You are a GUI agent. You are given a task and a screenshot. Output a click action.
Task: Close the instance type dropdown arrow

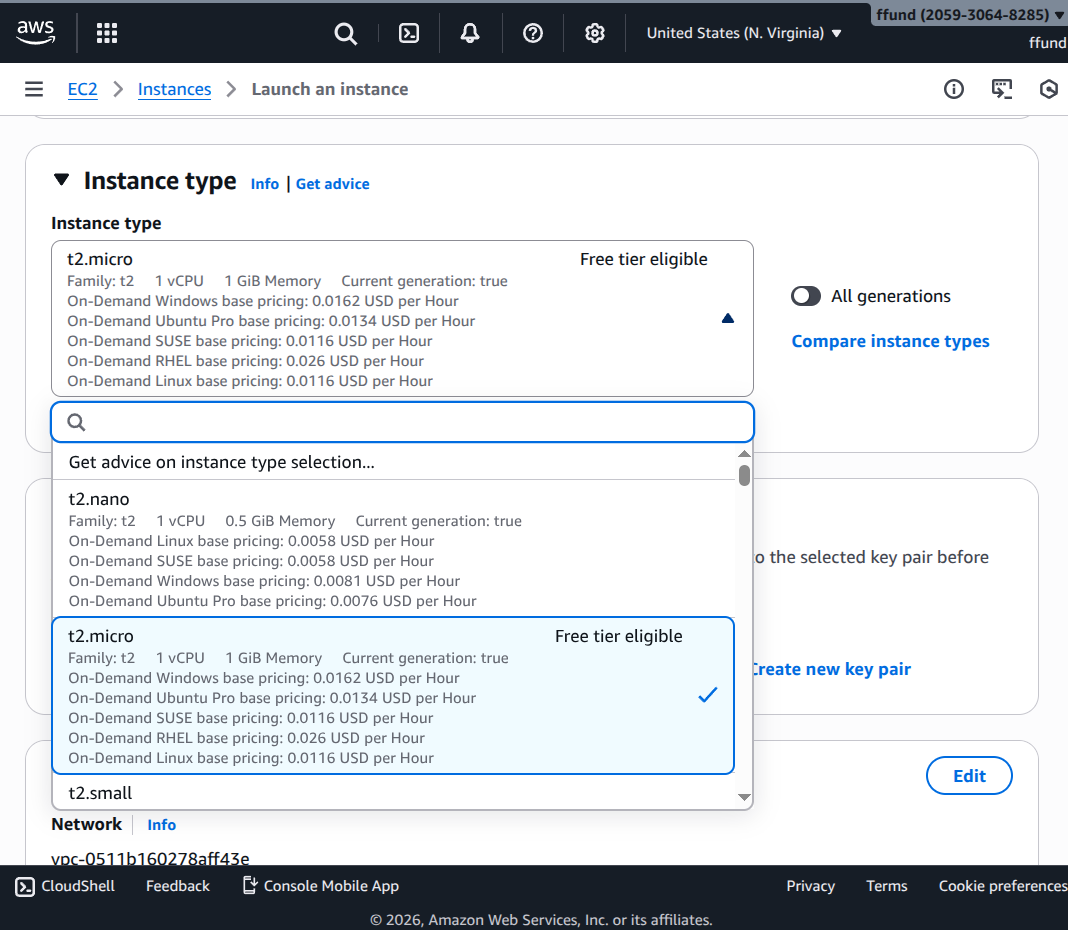(x=728, y=318)
